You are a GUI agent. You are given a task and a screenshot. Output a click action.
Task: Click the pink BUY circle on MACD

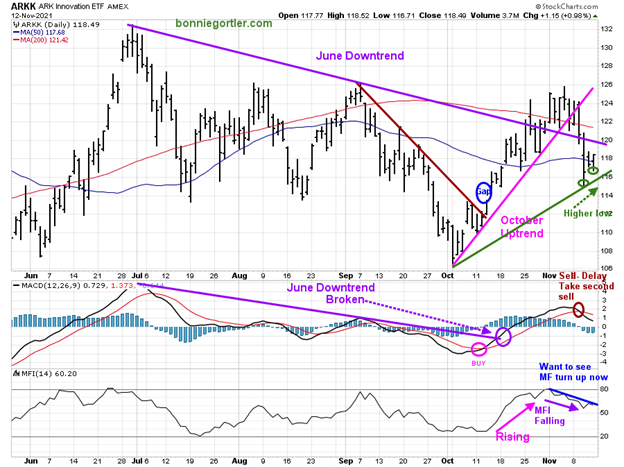coord(478,349)
